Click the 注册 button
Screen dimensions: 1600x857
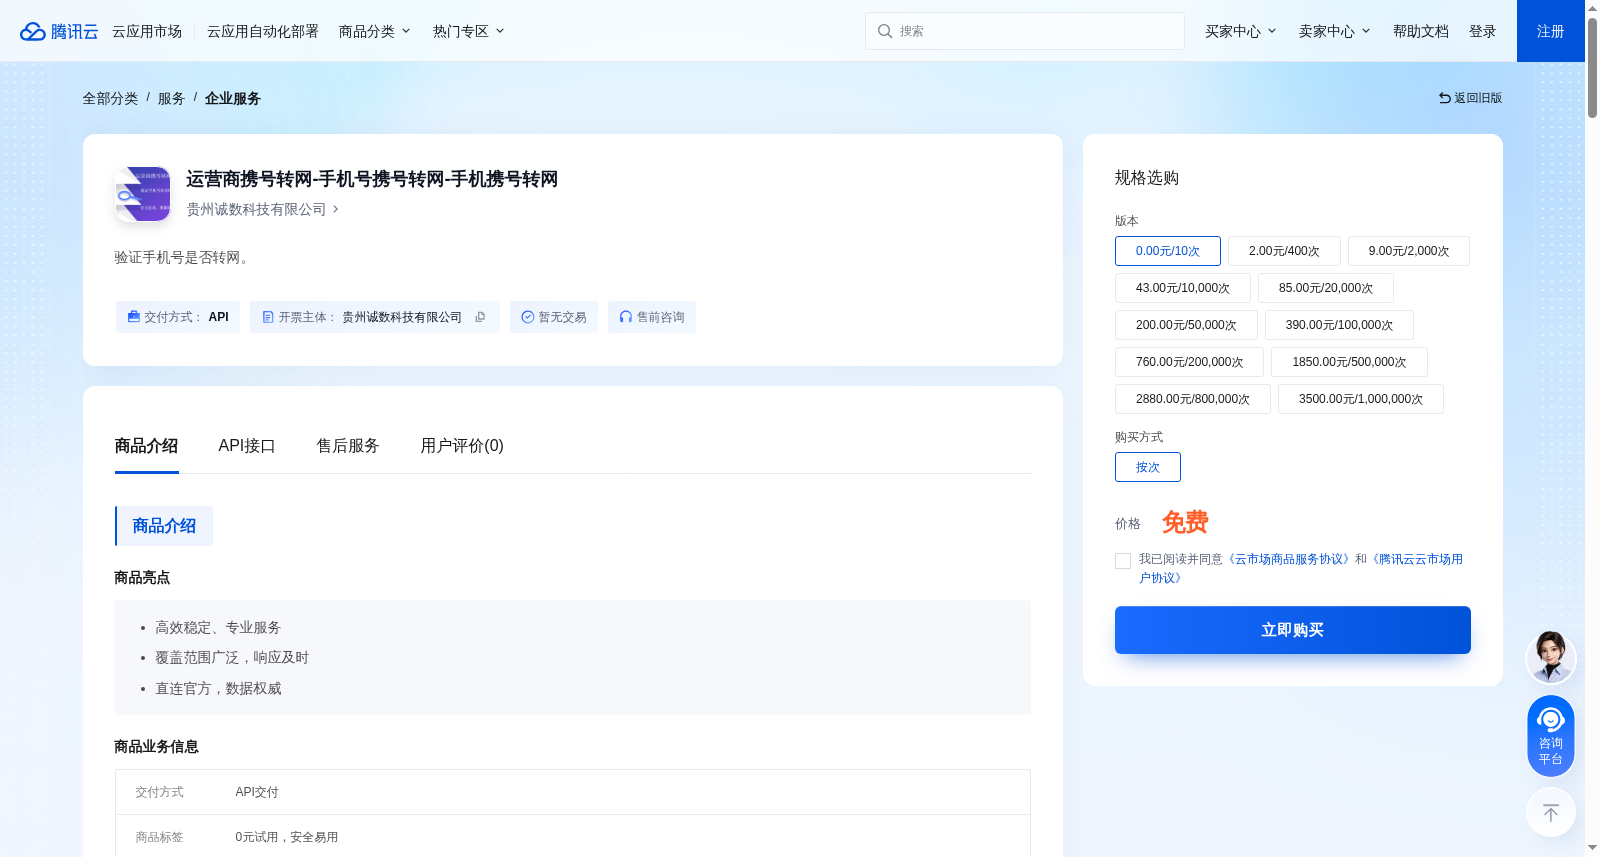coord(1551,31)
